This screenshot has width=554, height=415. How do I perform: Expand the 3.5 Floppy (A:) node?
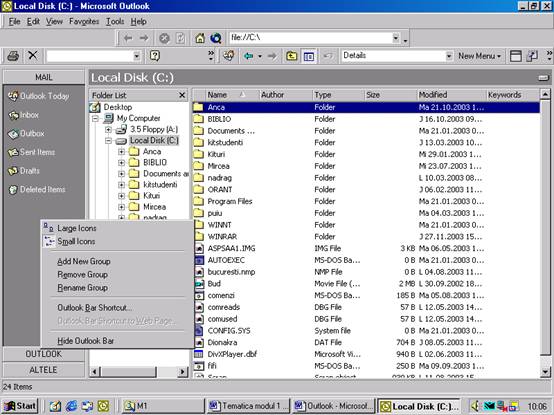[x=108, y=130]
